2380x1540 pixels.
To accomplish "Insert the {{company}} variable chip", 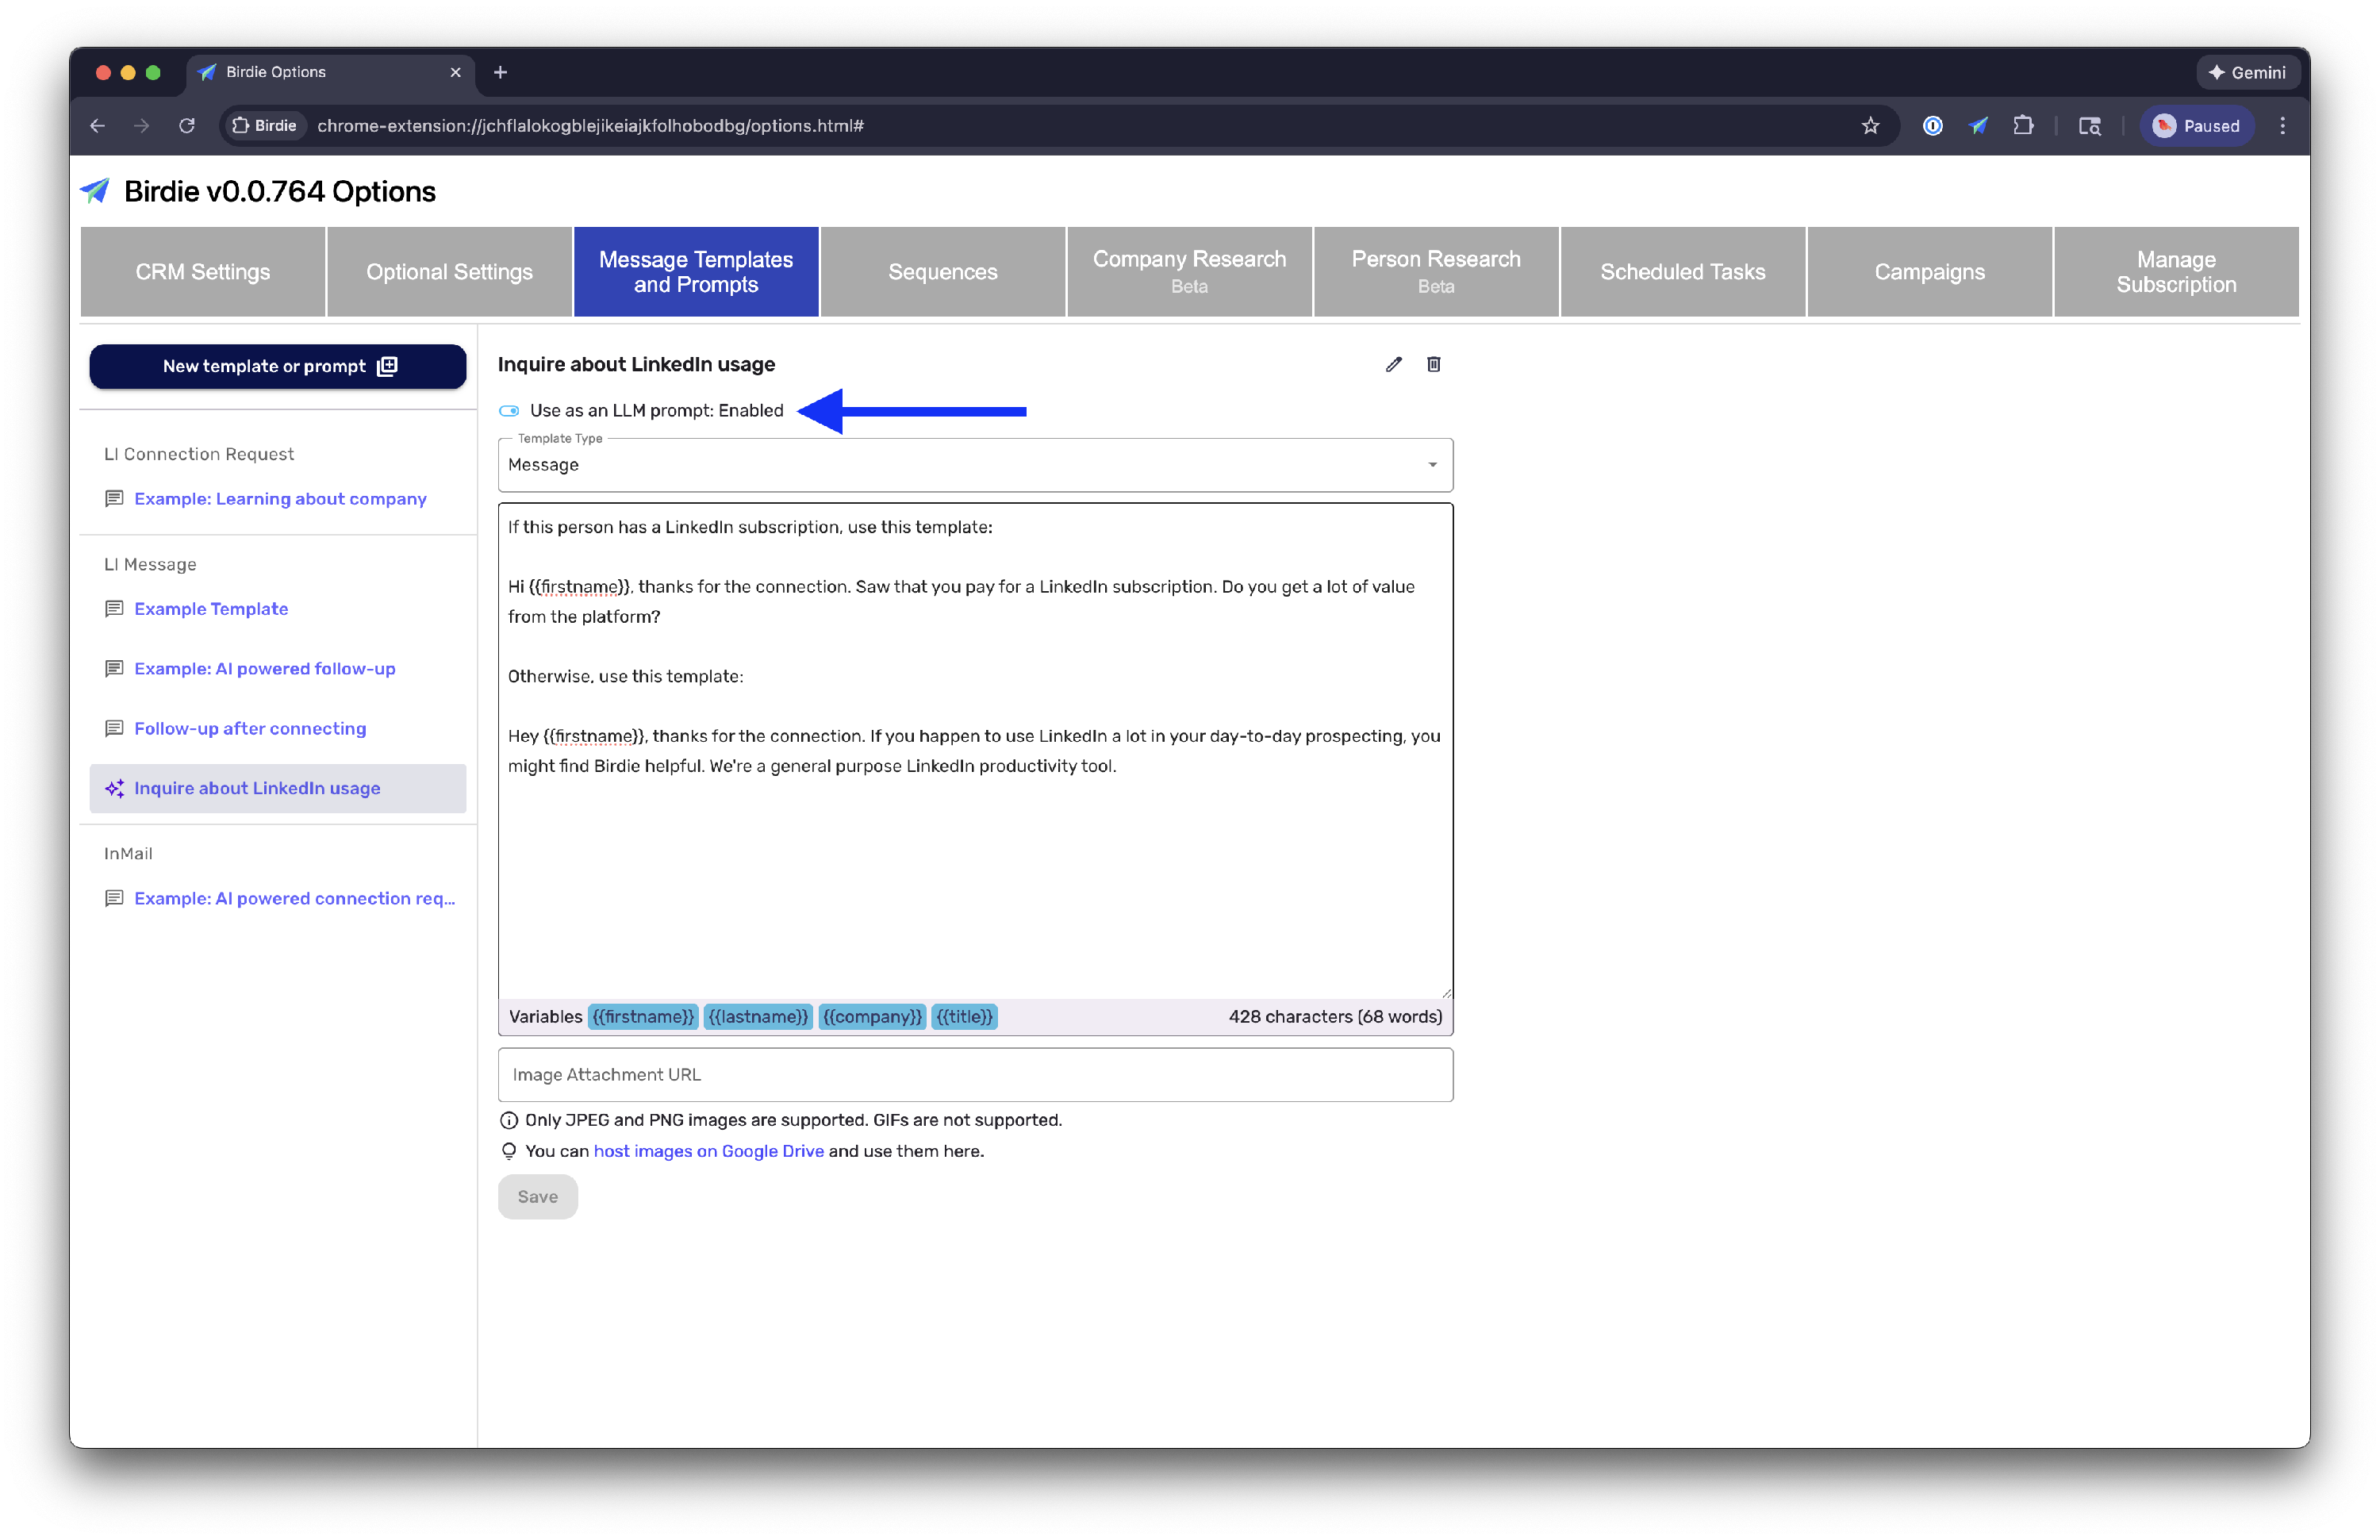I will pyautogui.click(x=872, y=1017).
